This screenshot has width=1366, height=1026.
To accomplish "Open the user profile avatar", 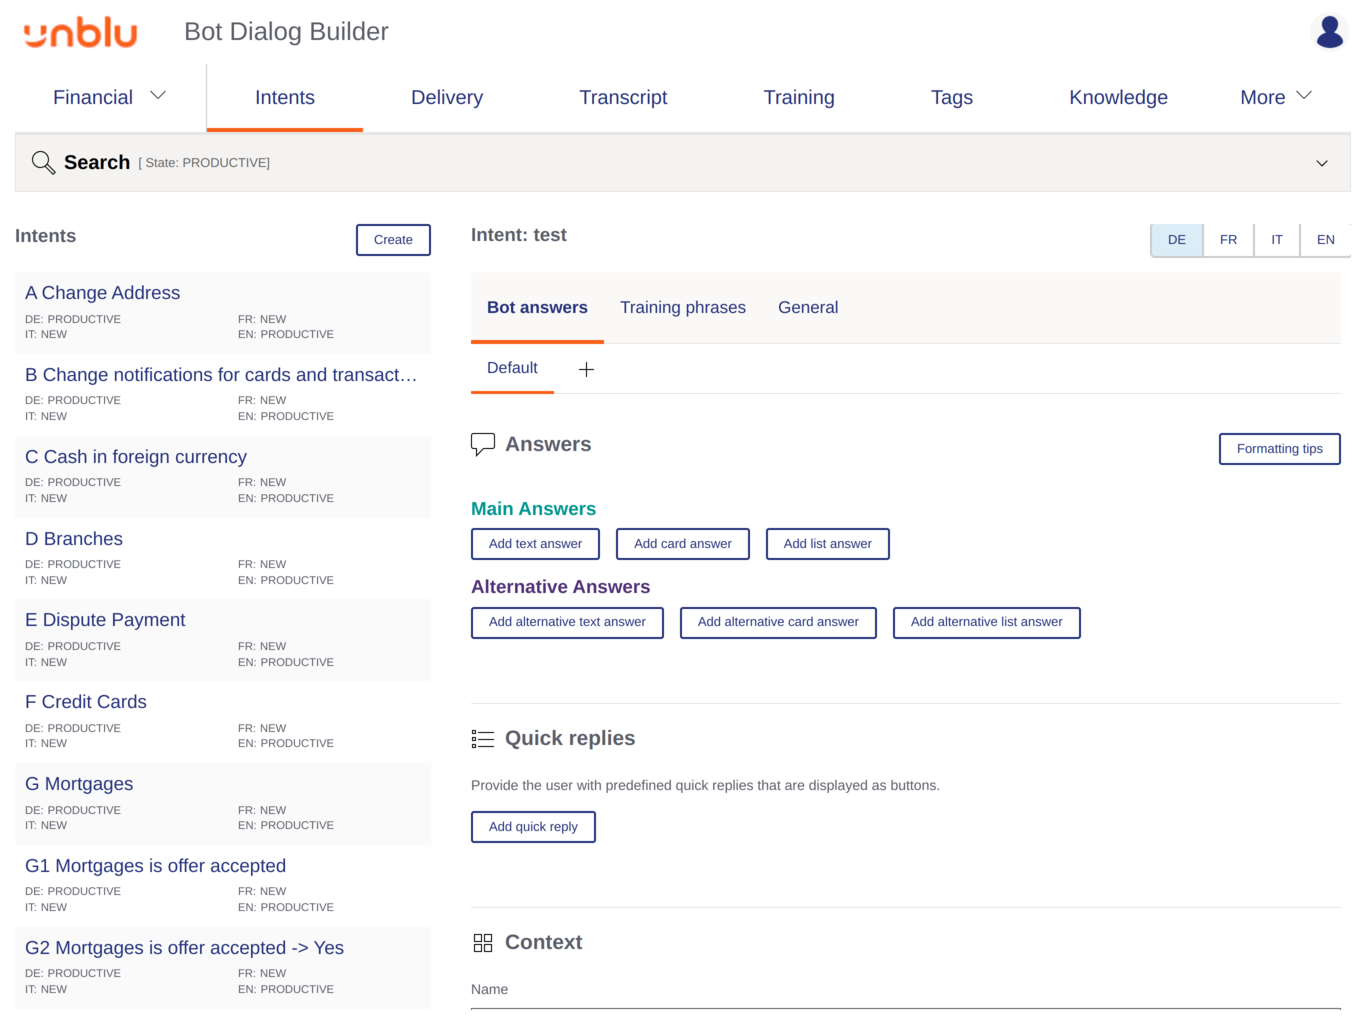I will coord(1329,32).
